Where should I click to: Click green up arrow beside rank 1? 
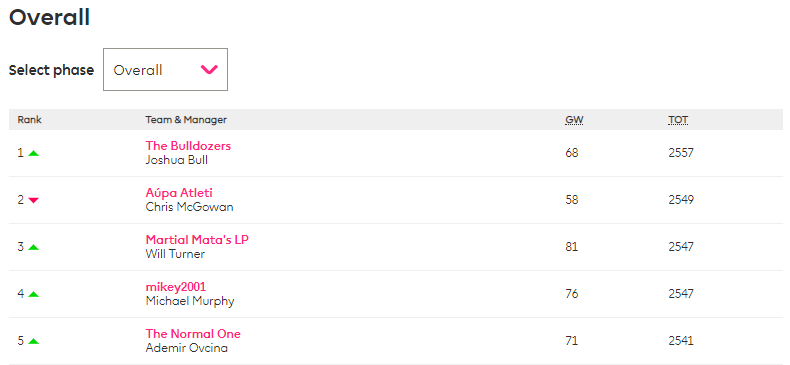(x=33, y=153)
